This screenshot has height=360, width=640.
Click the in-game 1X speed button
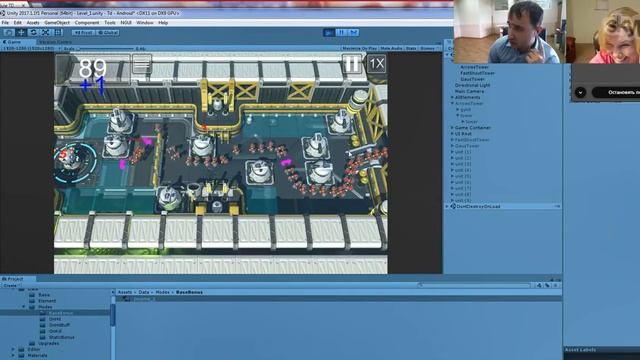point(376,64)
